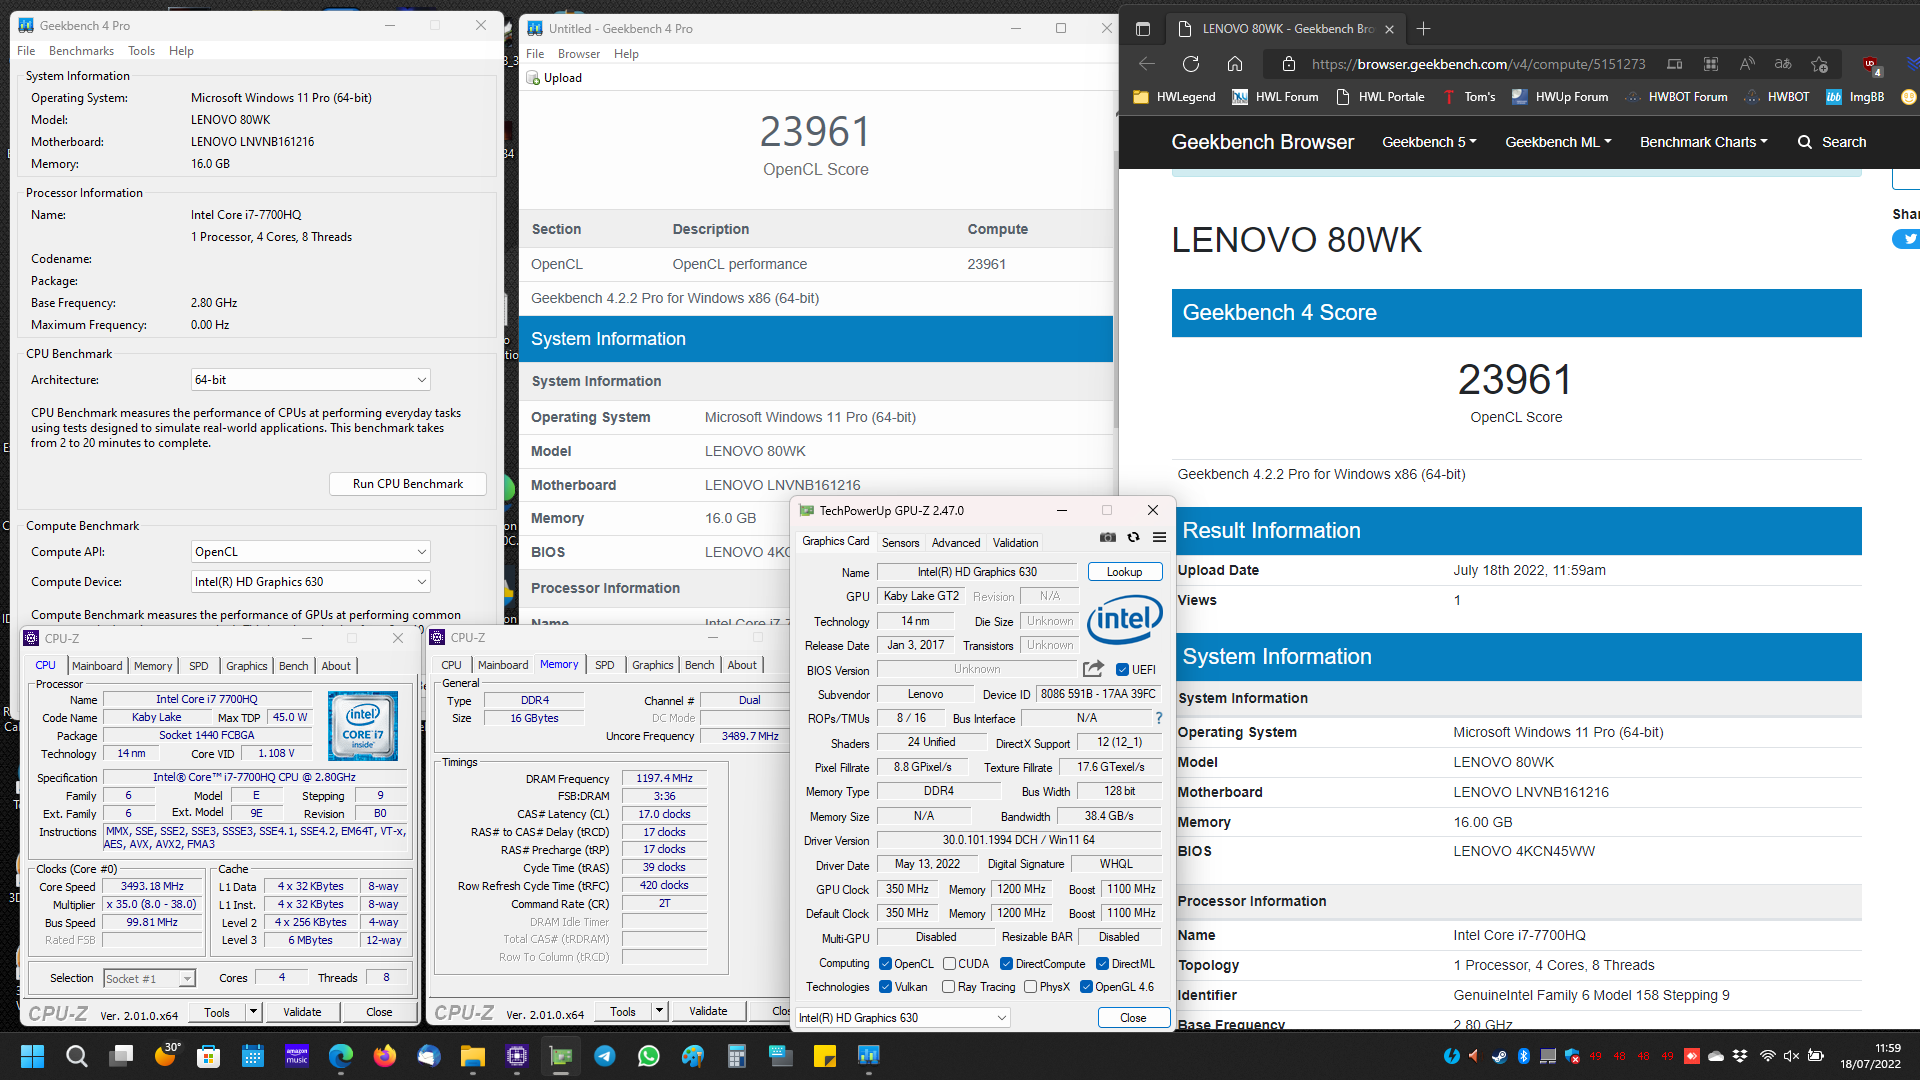Click the Steam tray icon
The height and width of the screenshot is (1080, 1920).
point(1500,1056)
